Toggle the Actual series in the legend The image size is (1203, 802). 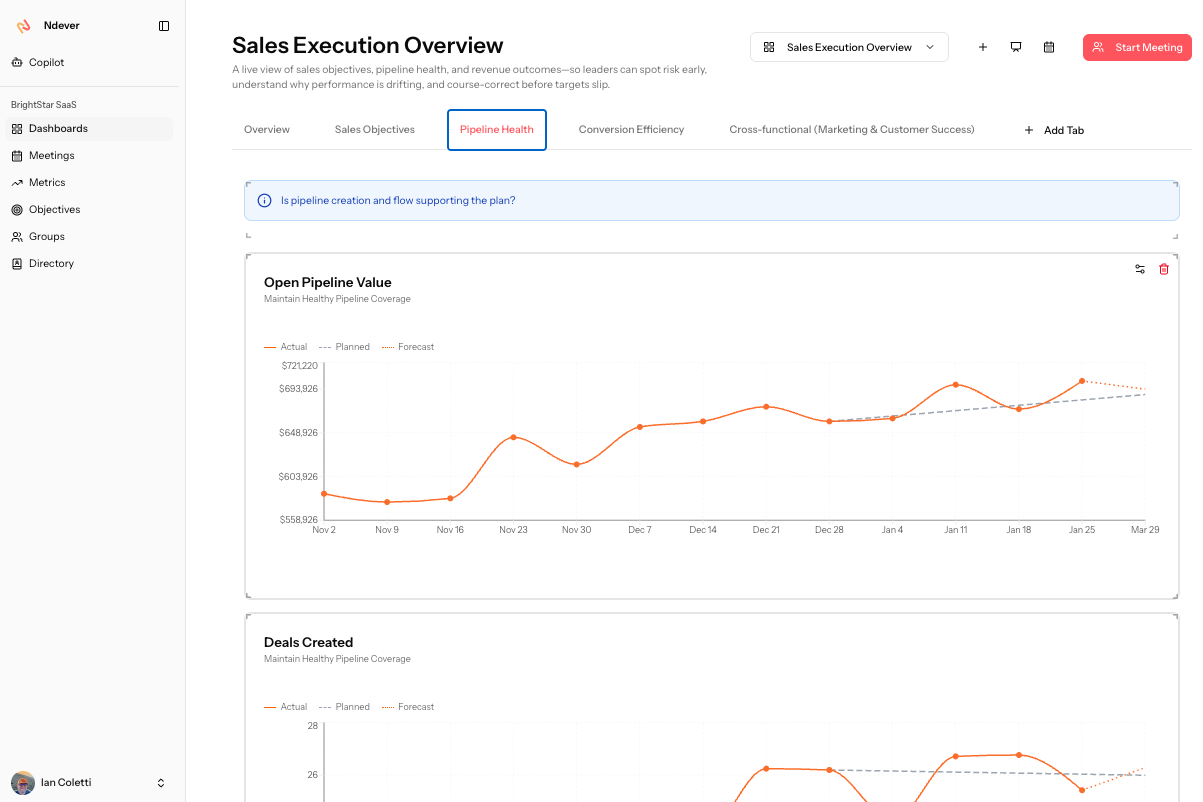pyautogui.click(x=284, y=346)
